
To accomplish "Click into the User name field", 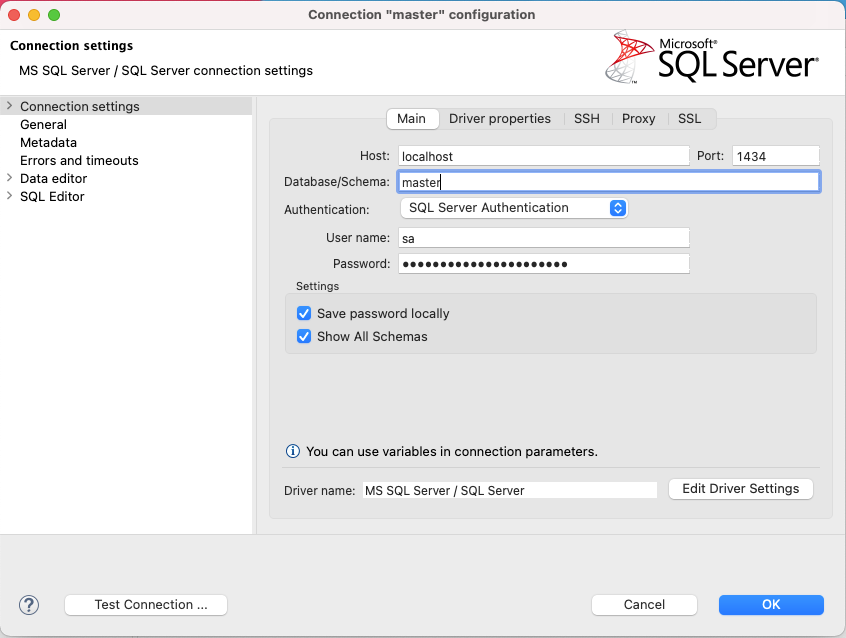I will (543, 238).
